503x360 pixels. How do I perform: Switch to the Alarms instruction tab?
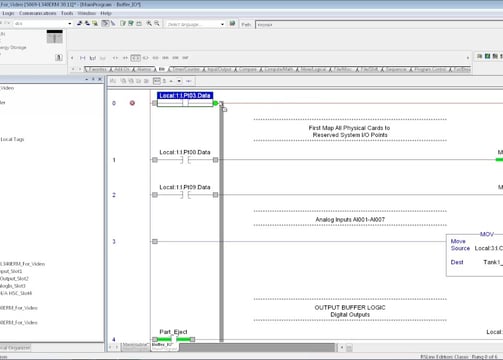144,69
